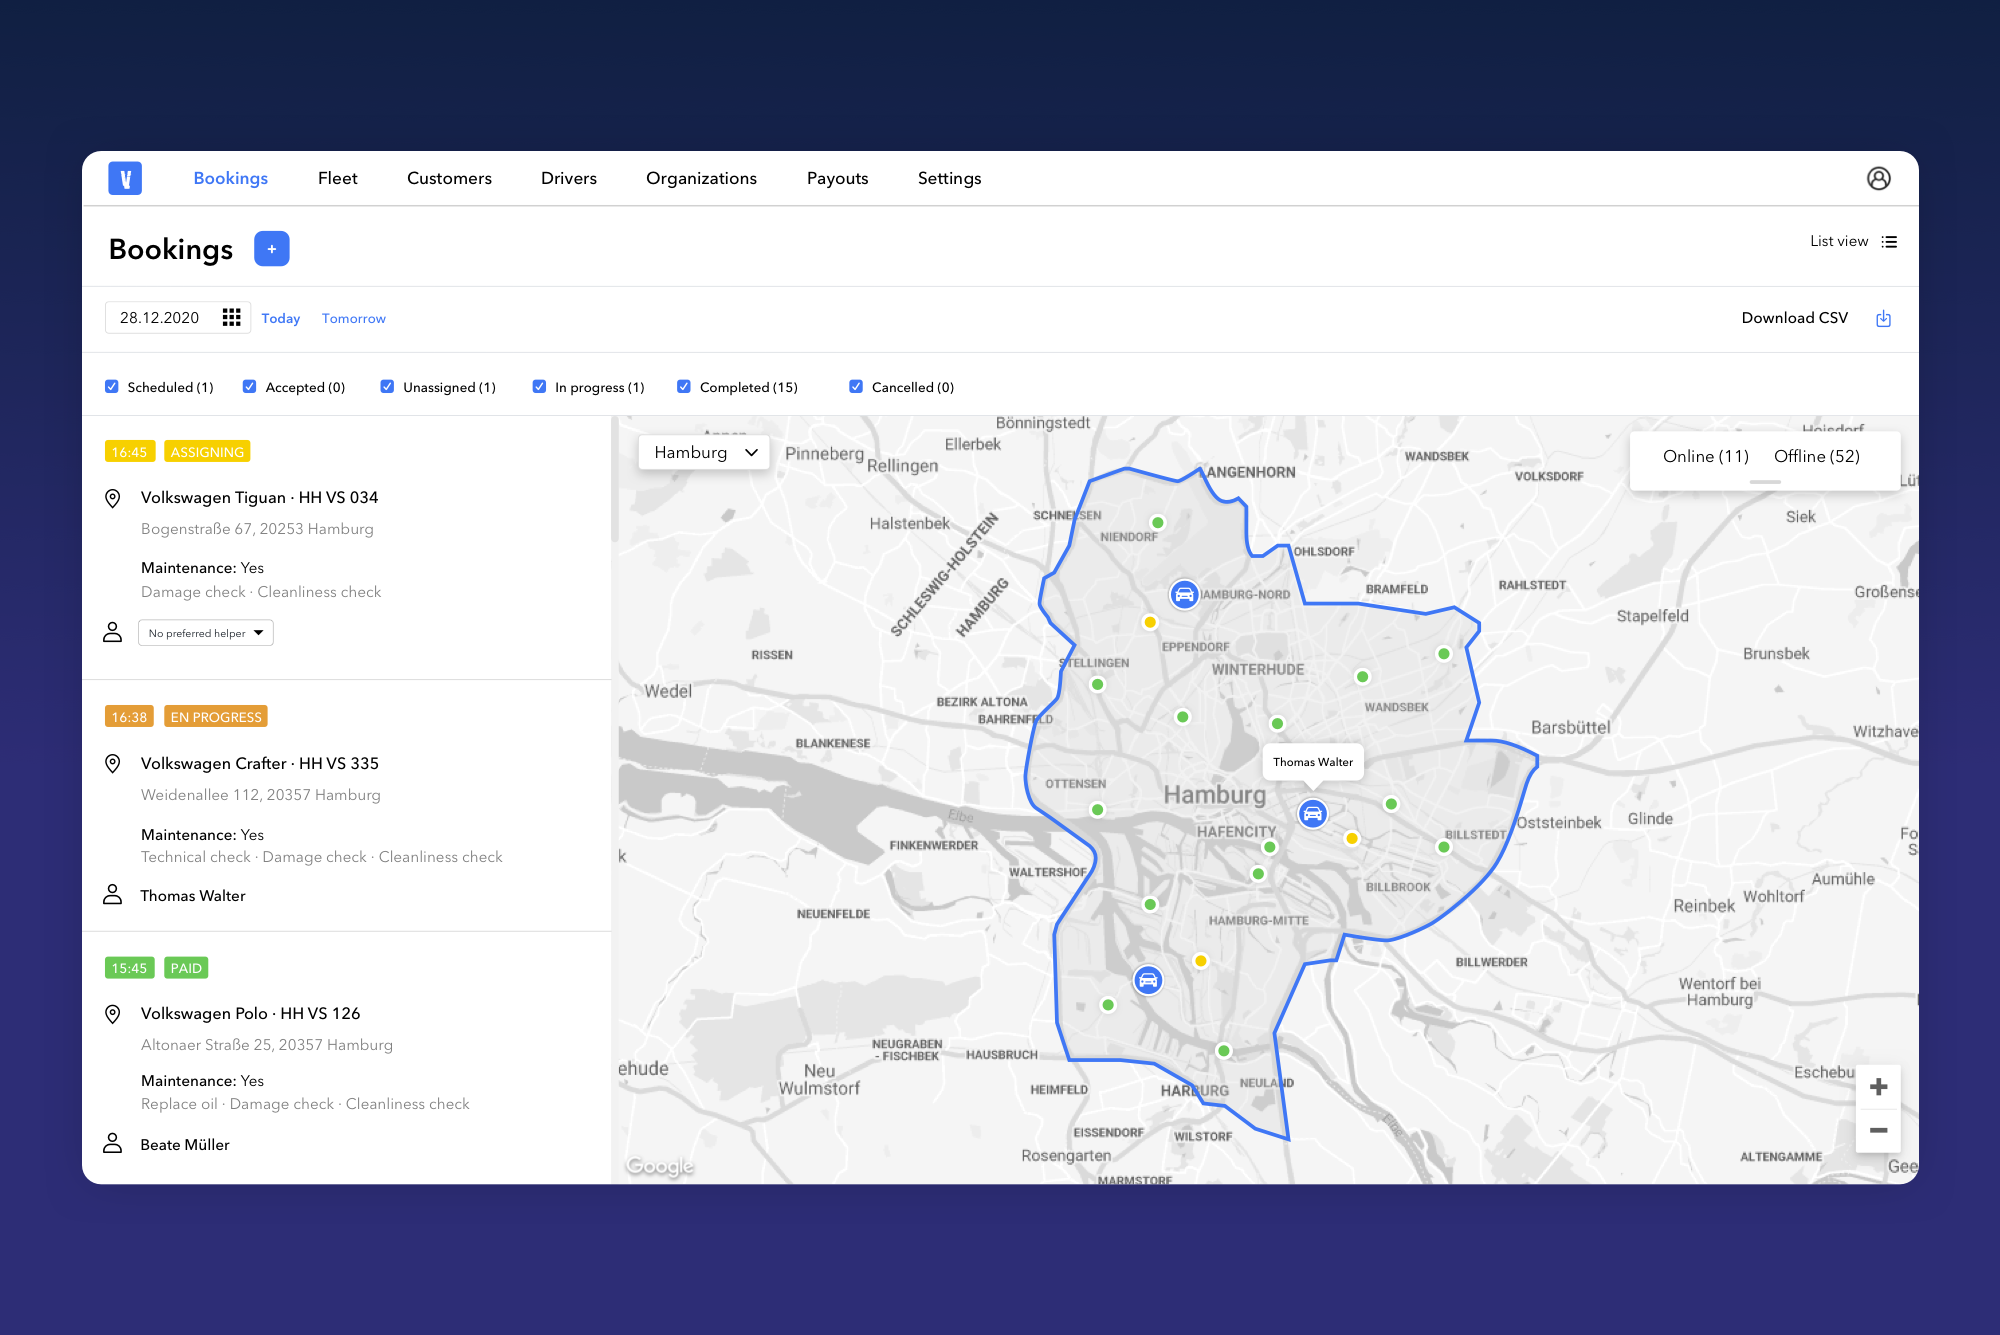Select the car marker near Hamburg-Nord
This screenshot has width=2000, height=1335.
[x=1186, y=593]
